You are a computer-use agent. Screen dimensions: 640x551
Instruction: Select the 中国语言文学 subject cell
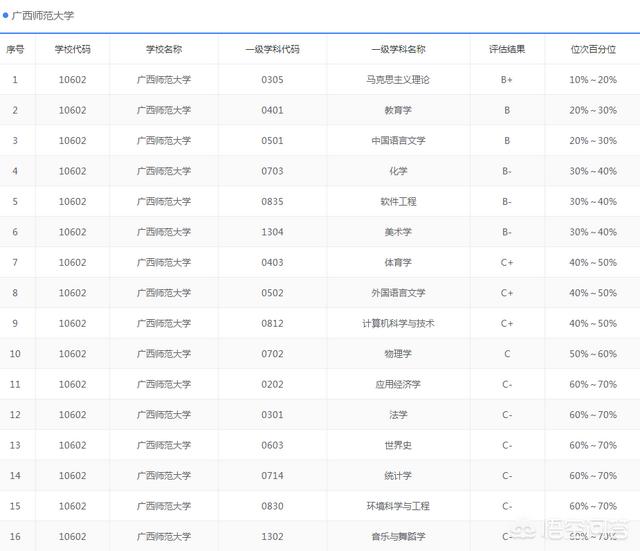tap(398, 141)
